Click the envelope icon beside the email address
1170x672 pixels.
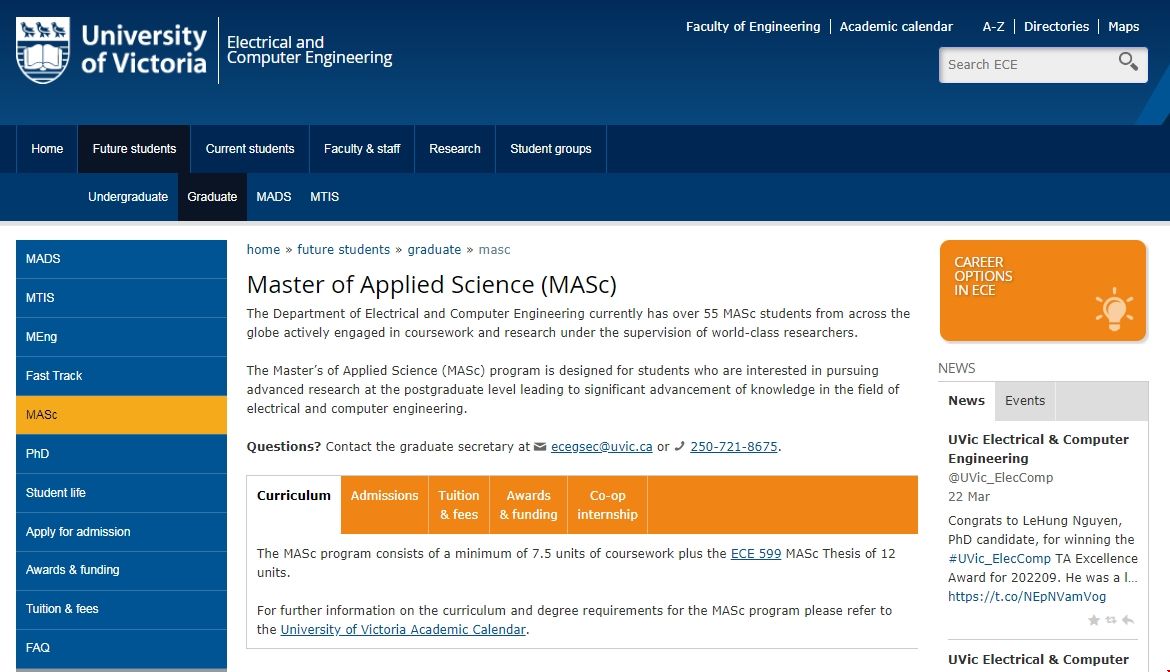pyautogui.click(x=541, y=447)
